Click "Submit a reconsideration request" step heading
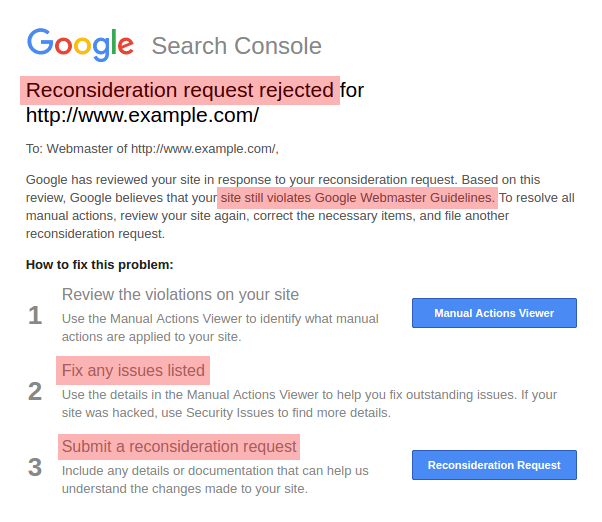This screenshot has height=522, width=602. point(179,446)
